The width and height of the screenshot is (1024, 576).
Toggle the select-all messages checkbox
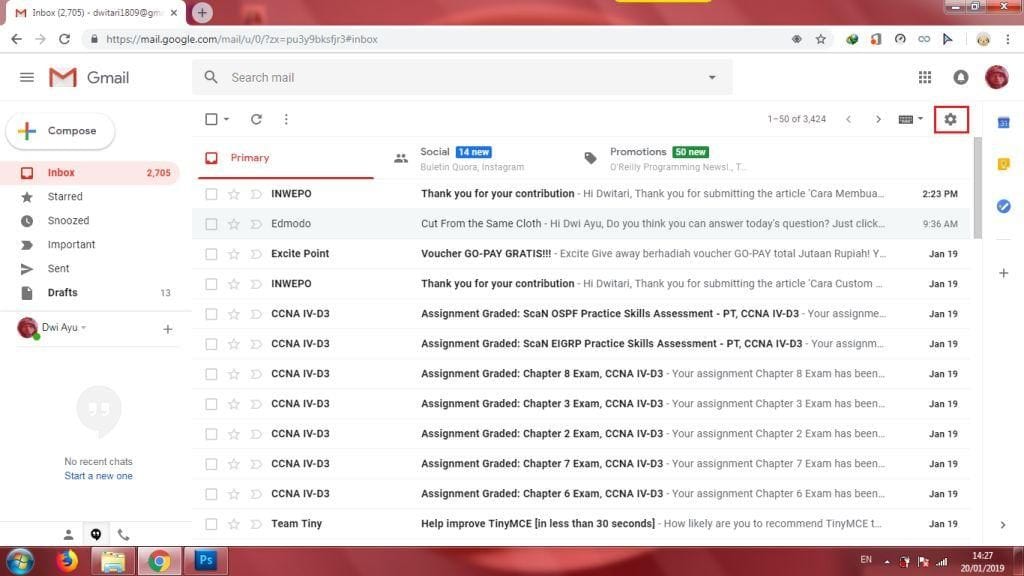pos(211,120)
